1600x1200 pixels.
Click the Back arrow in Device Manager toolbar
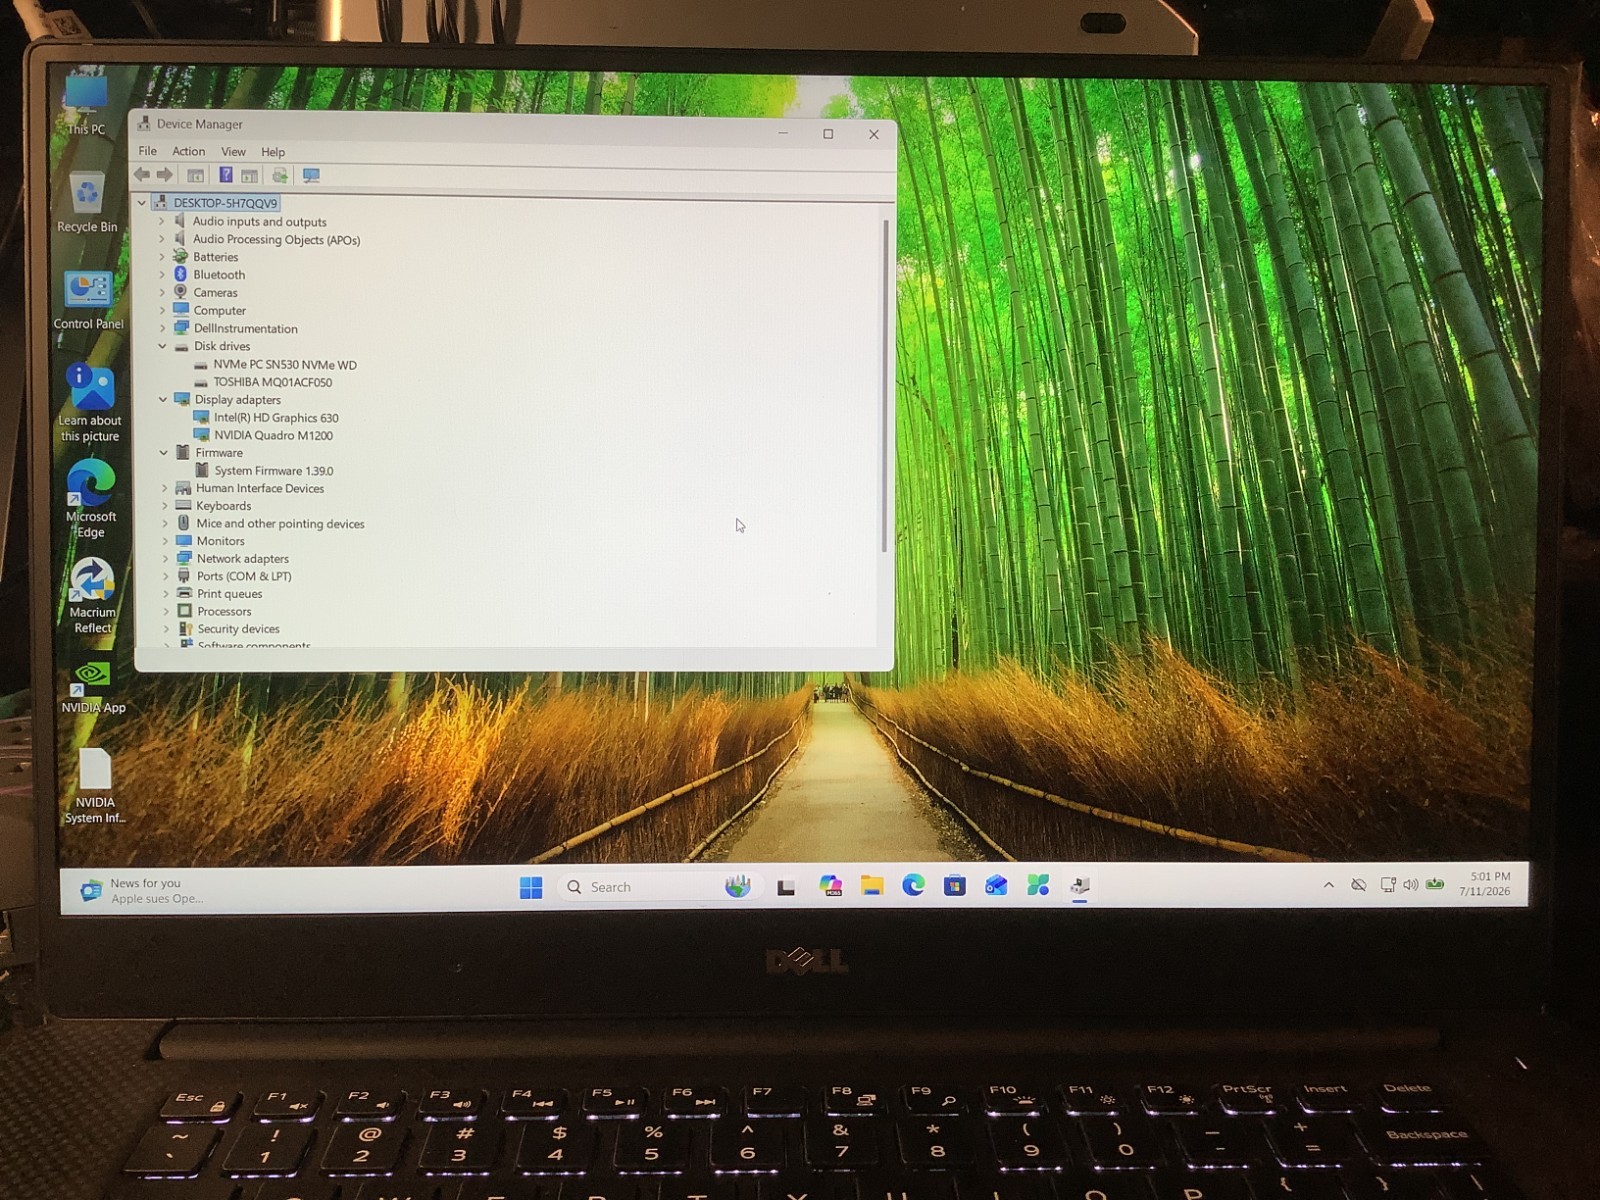[x=142, y=175]
